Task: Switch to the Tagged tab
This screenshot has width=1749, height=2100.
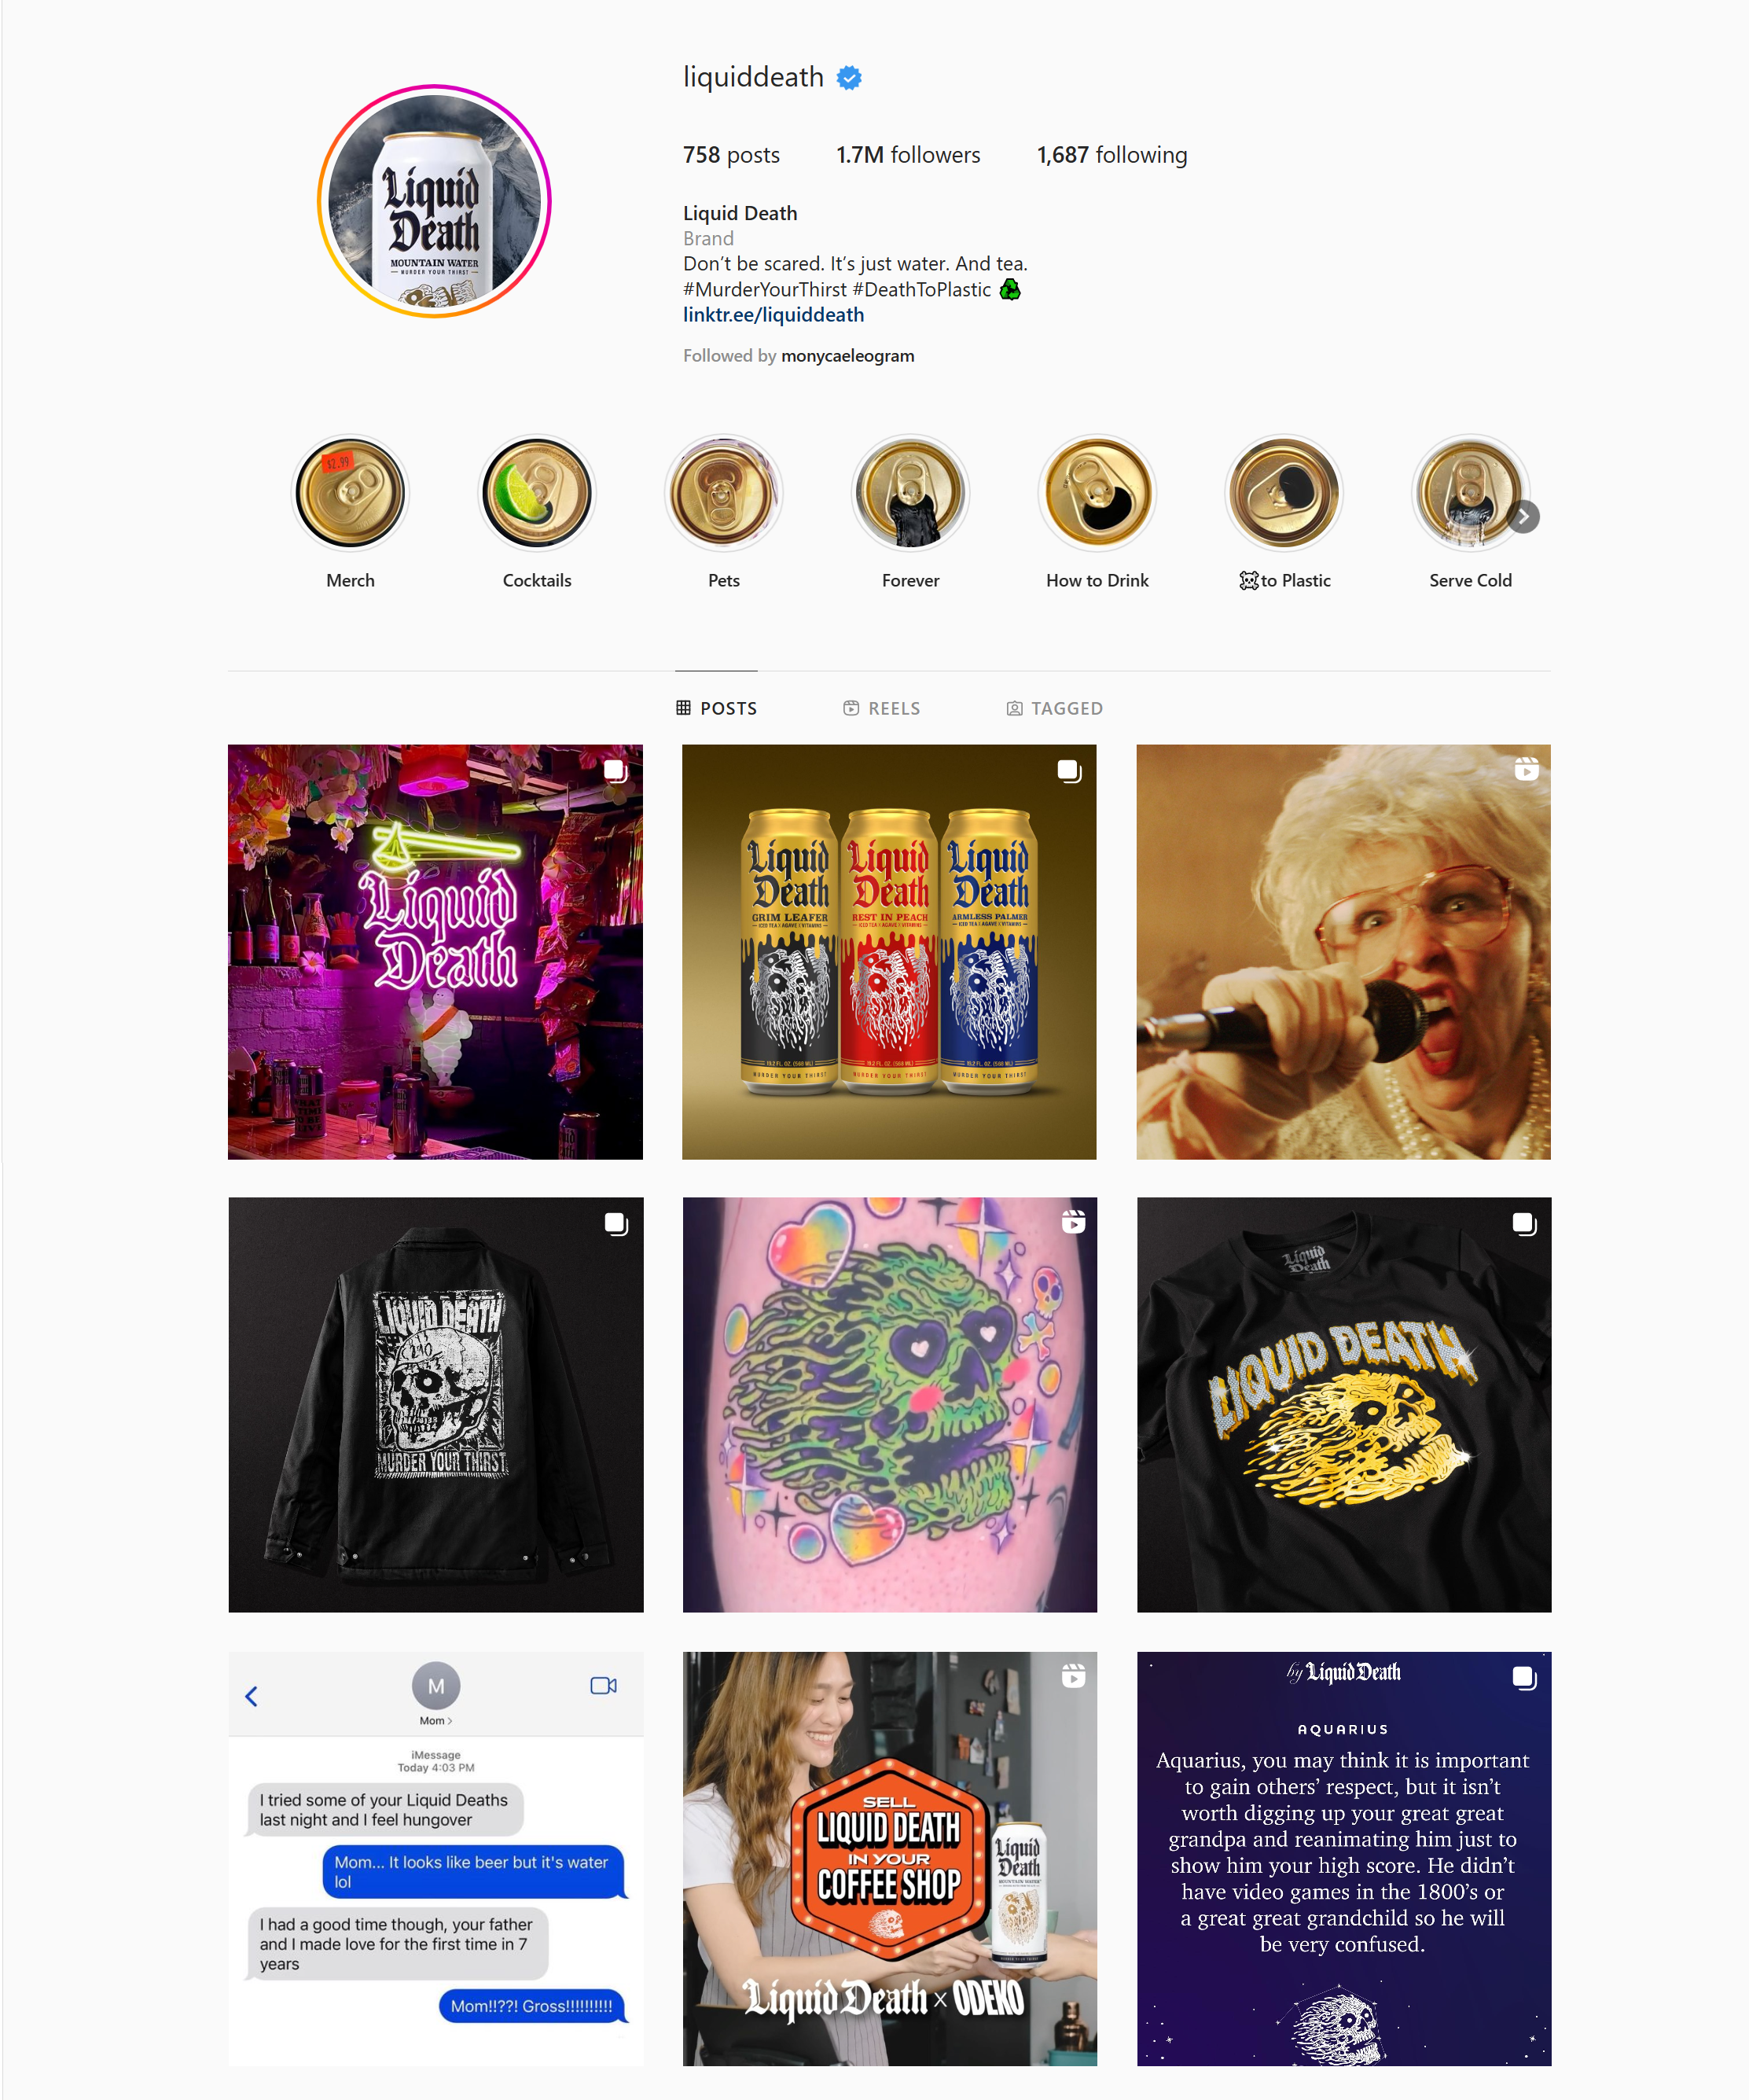Action: tap(1054, 708)
